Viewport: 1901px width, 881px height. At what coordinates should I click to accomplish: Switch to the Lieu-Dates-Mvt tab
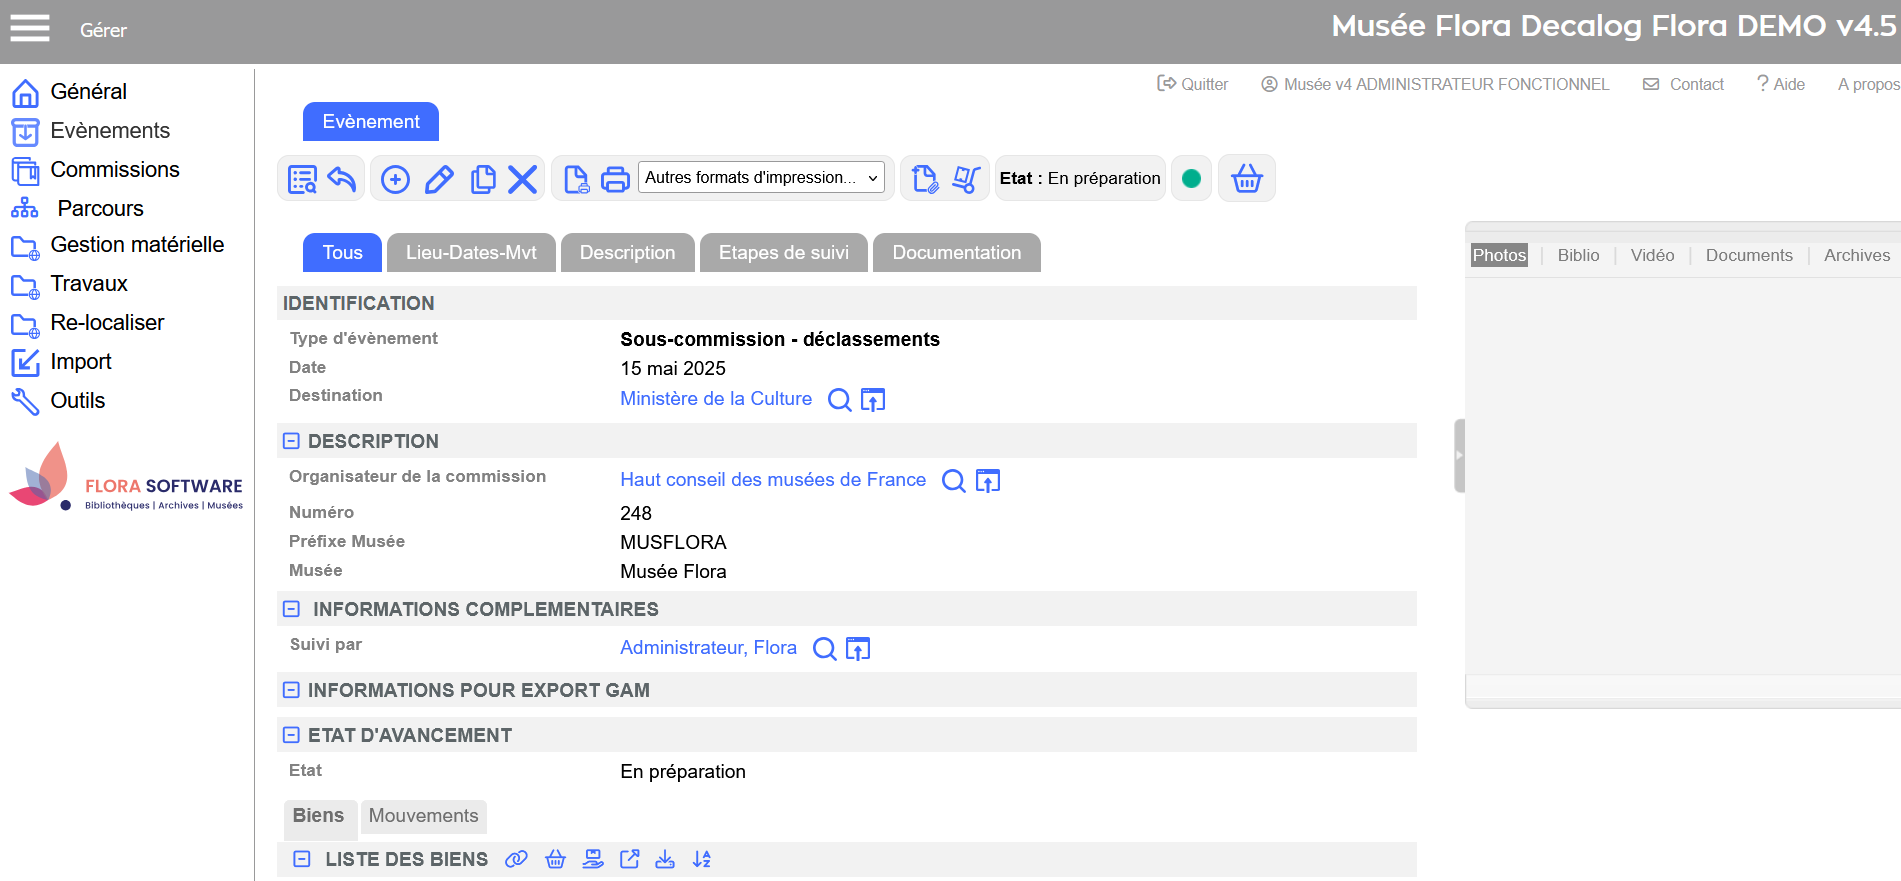[471, 253]
